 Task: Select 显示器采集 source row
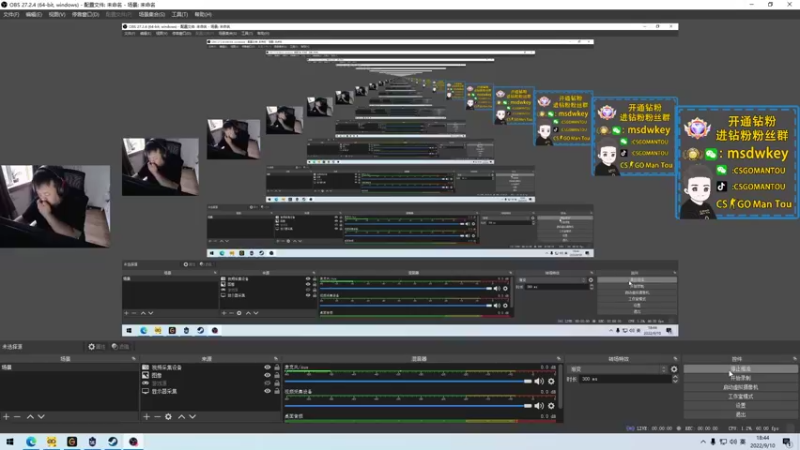(210, 391)
